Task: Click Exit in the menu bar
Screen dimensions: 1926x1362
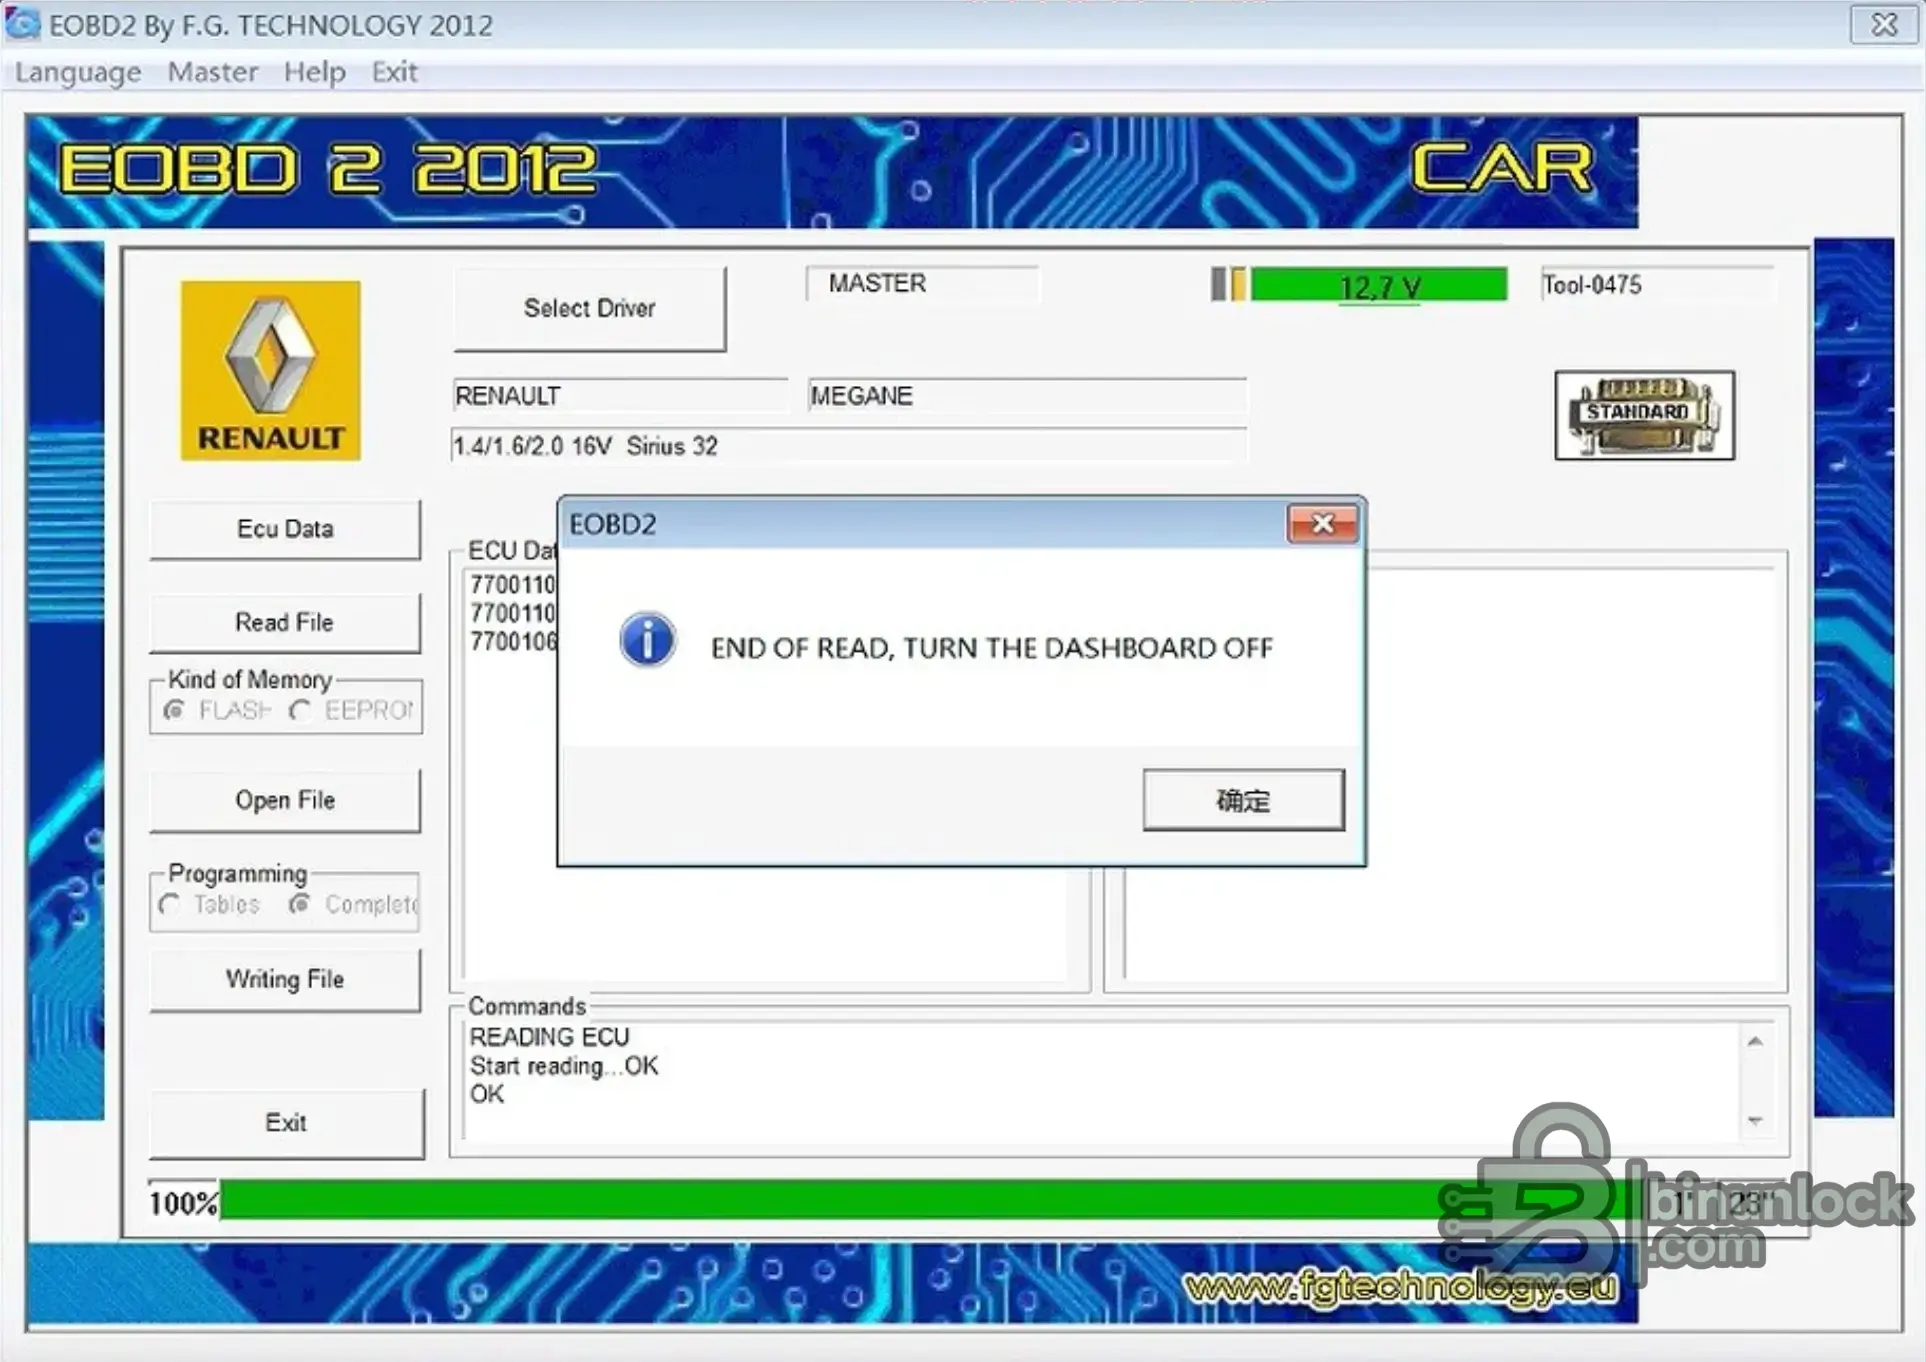Action: (x=395, y=72)
